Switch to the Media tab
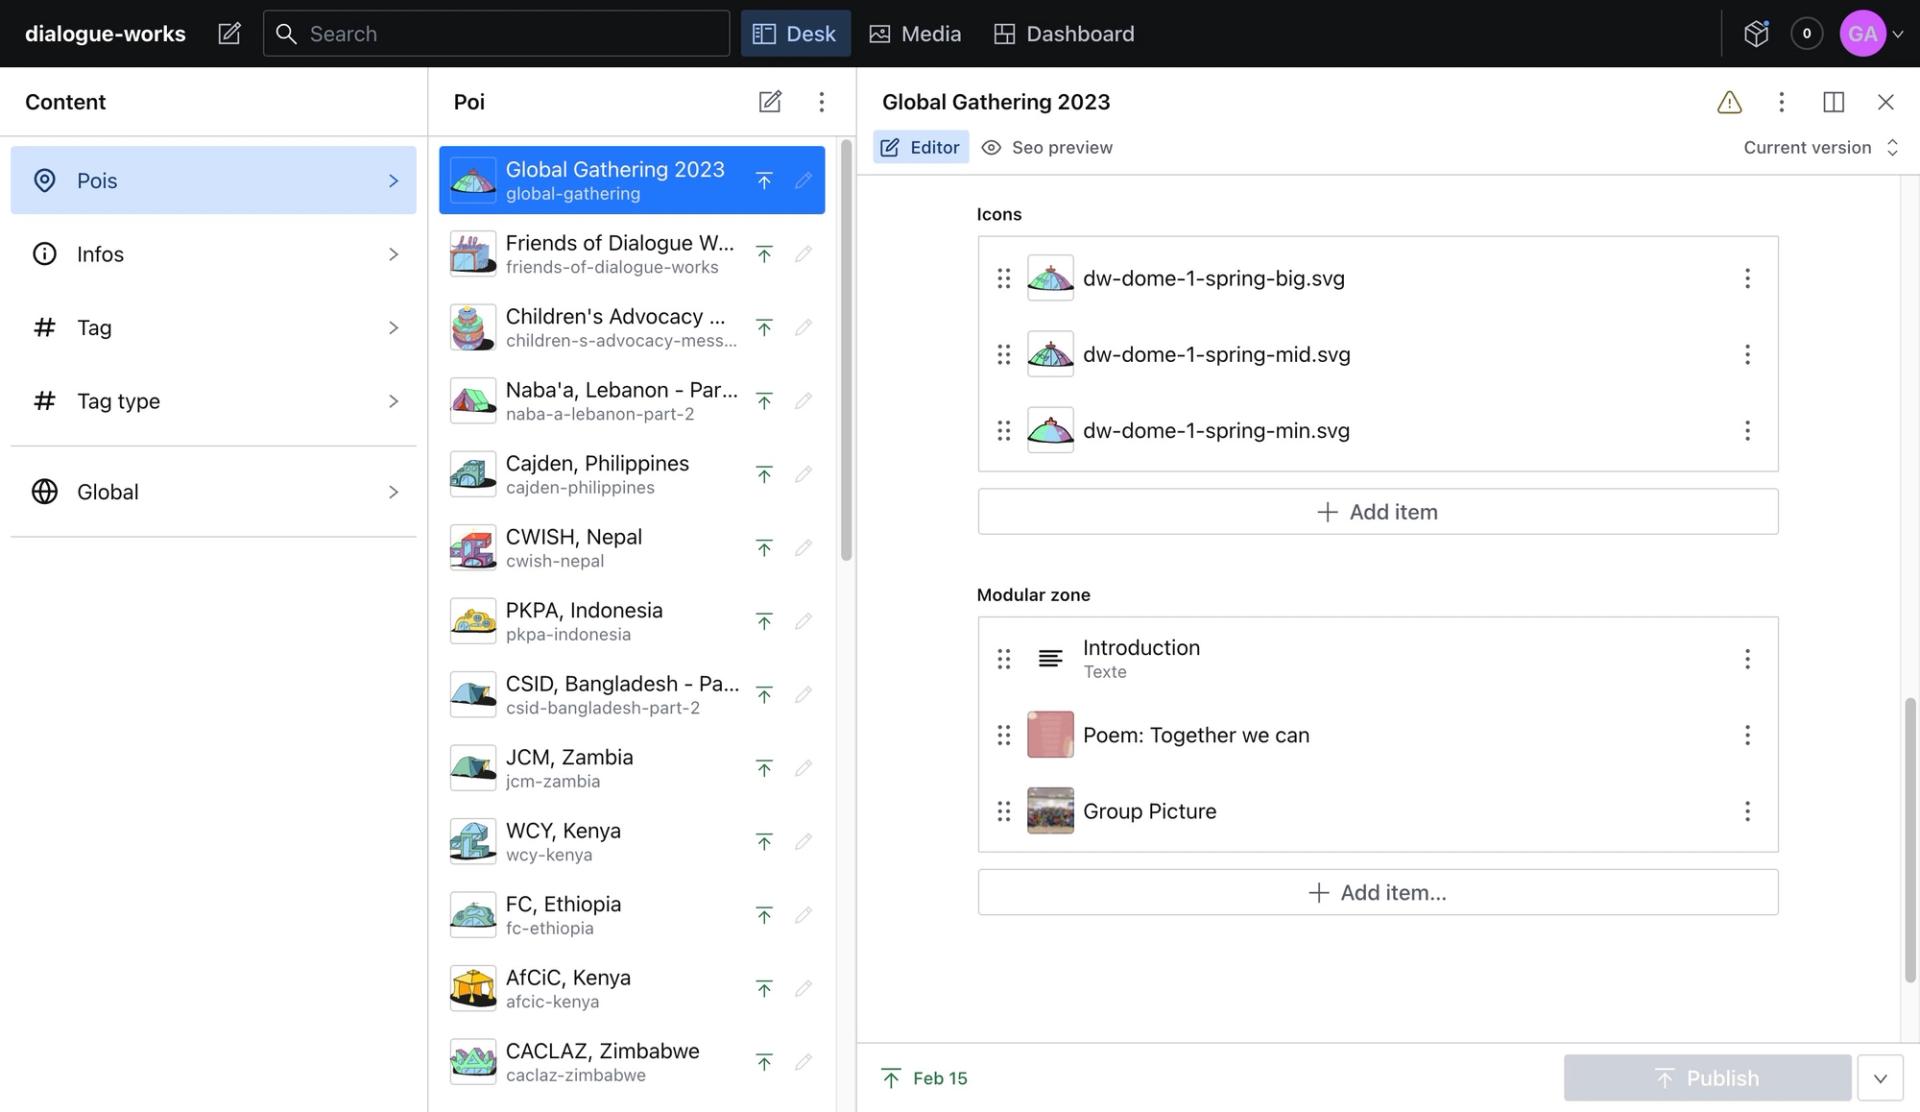The image size is (1920, 1112). (915, 34)
